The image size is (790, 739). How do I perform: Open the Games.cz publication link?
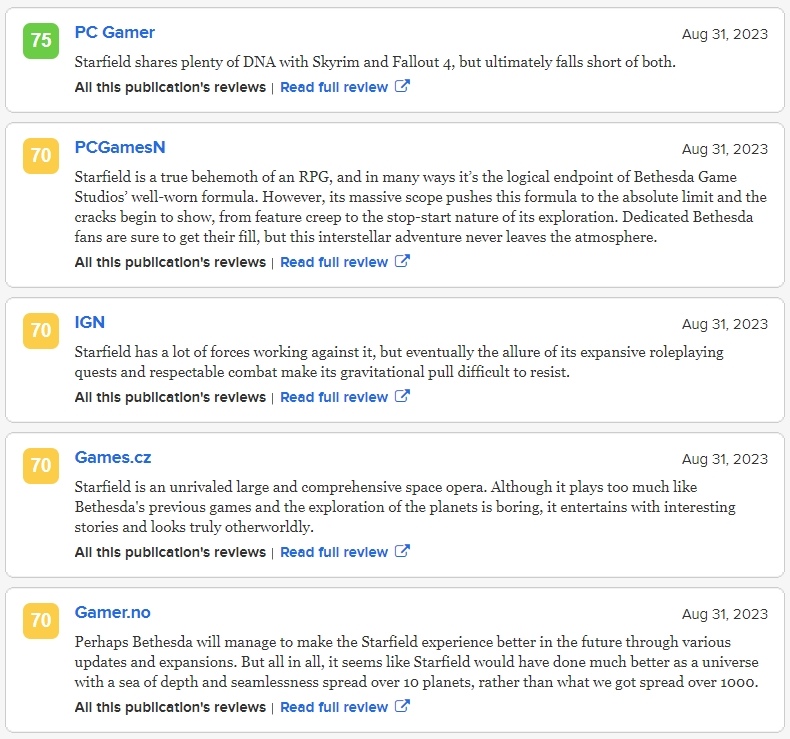113,457
